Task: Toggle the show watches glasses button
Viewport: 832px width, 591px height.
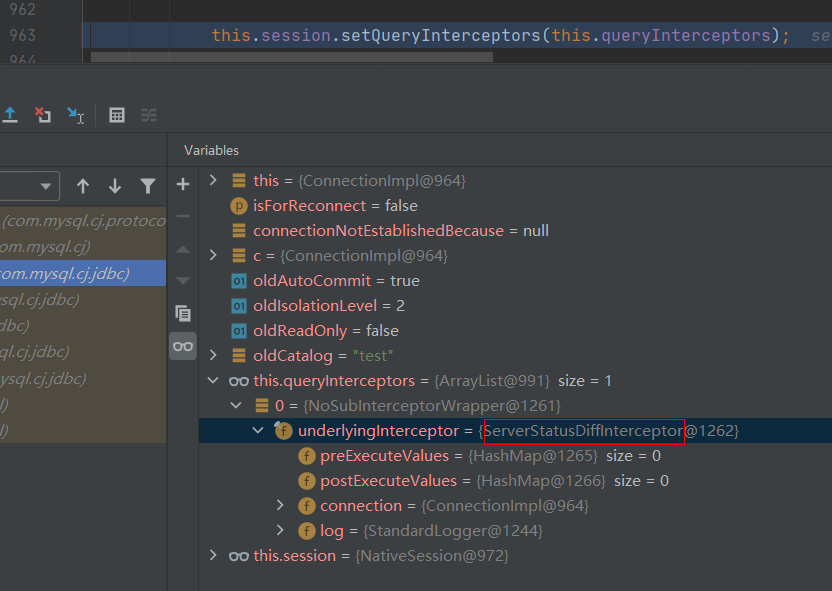Action: [182, 346]
